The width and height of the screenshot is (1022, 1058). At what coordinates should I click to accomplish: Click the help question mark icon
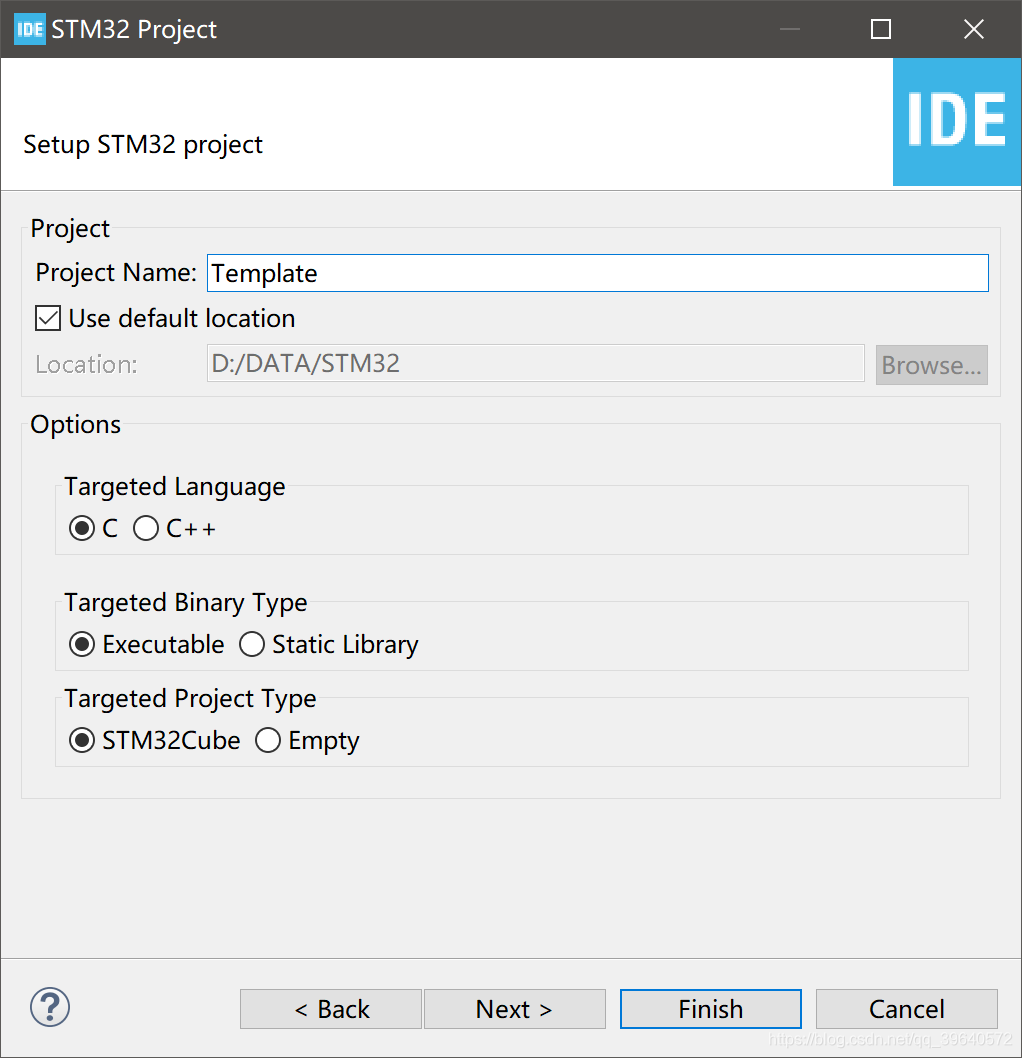(x=50, y=1007)
